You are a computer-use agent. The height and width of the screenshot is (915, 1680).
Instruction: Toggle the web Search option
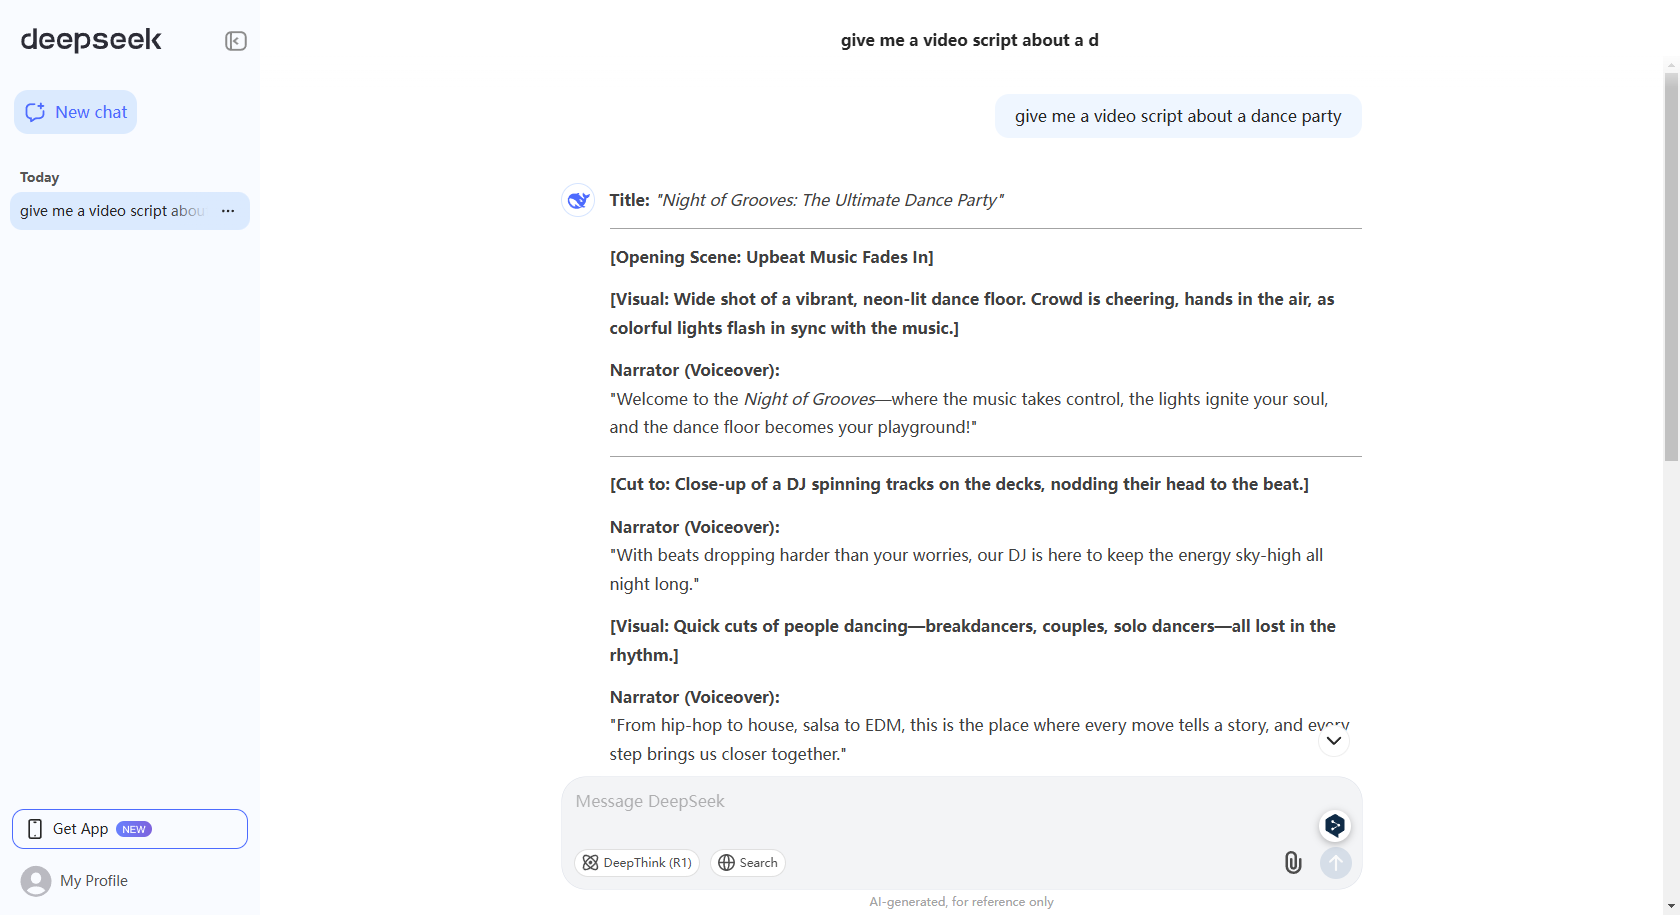click(x=748, y=862)
